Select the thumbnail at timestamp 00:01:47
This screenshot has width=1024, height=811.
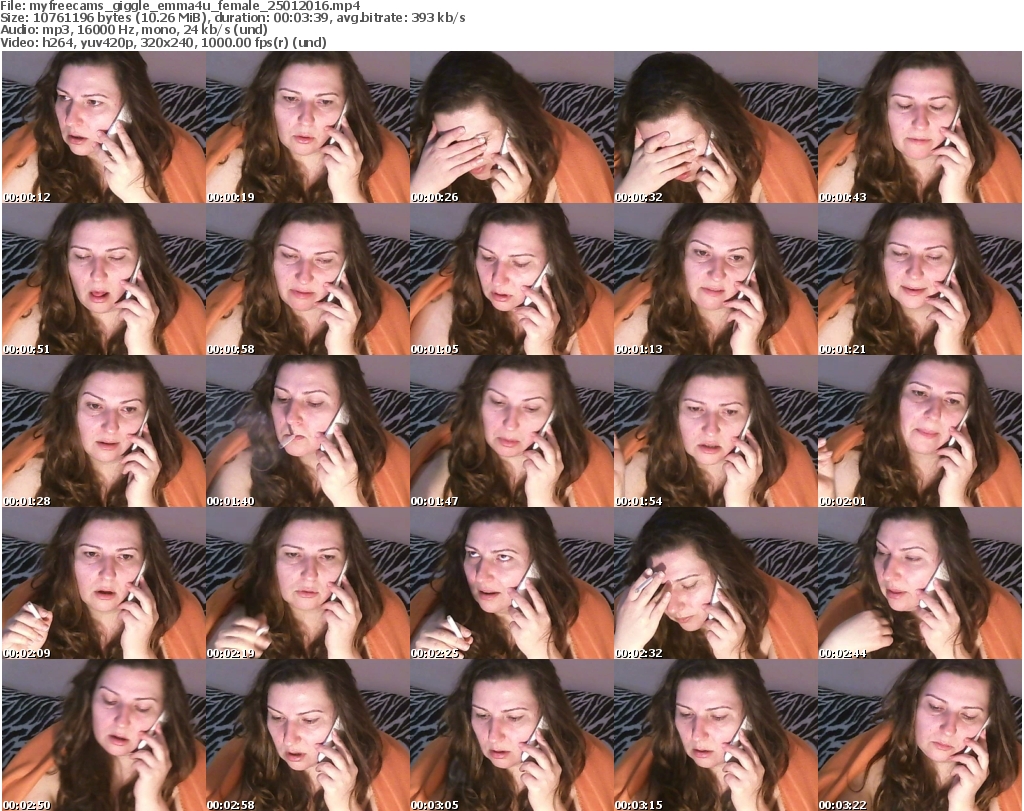point(511,431)
